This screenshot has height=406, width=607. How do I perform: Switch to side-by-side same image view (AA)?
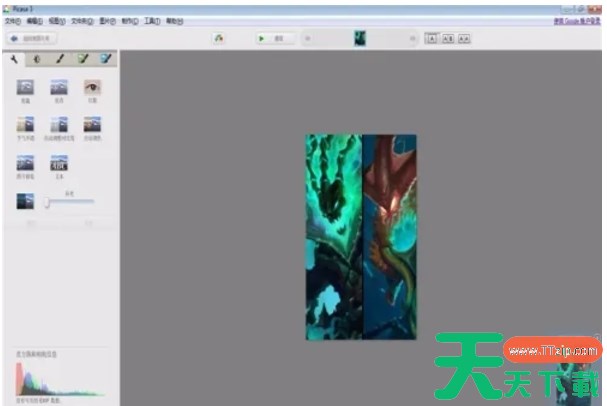tap(464, 38)
